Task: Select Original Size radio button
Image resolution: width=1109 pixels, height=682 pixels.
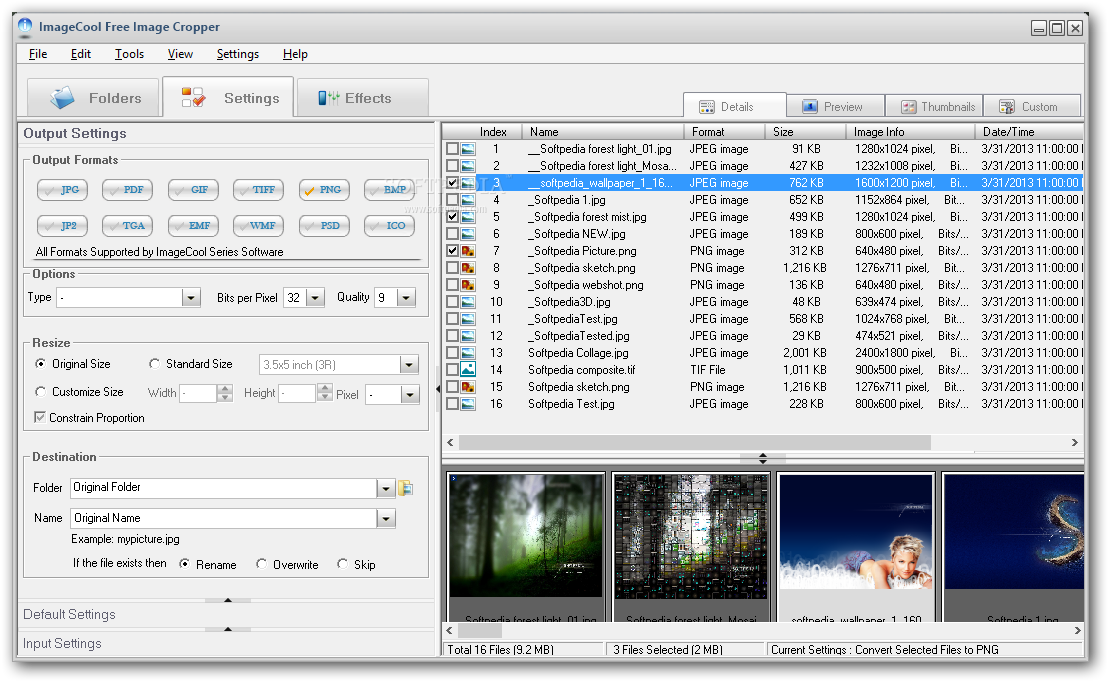Action: 40,364
